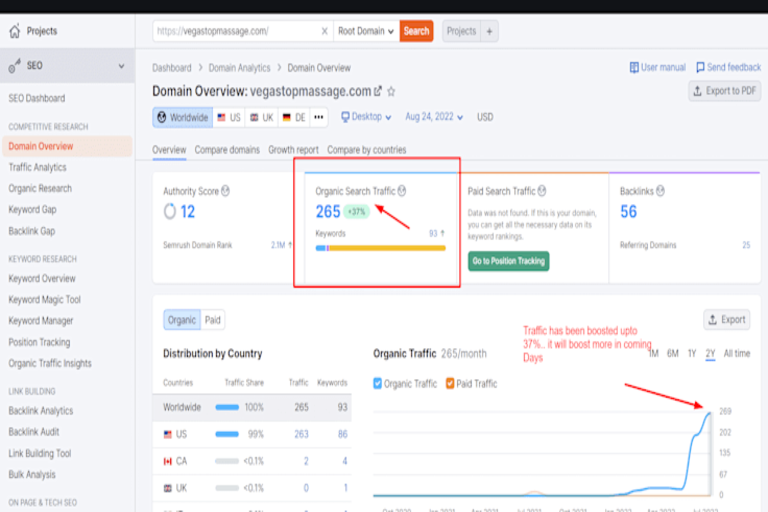Export the organic traffic chart data
This screenshot has width=768, height=512.
(727, 320)
